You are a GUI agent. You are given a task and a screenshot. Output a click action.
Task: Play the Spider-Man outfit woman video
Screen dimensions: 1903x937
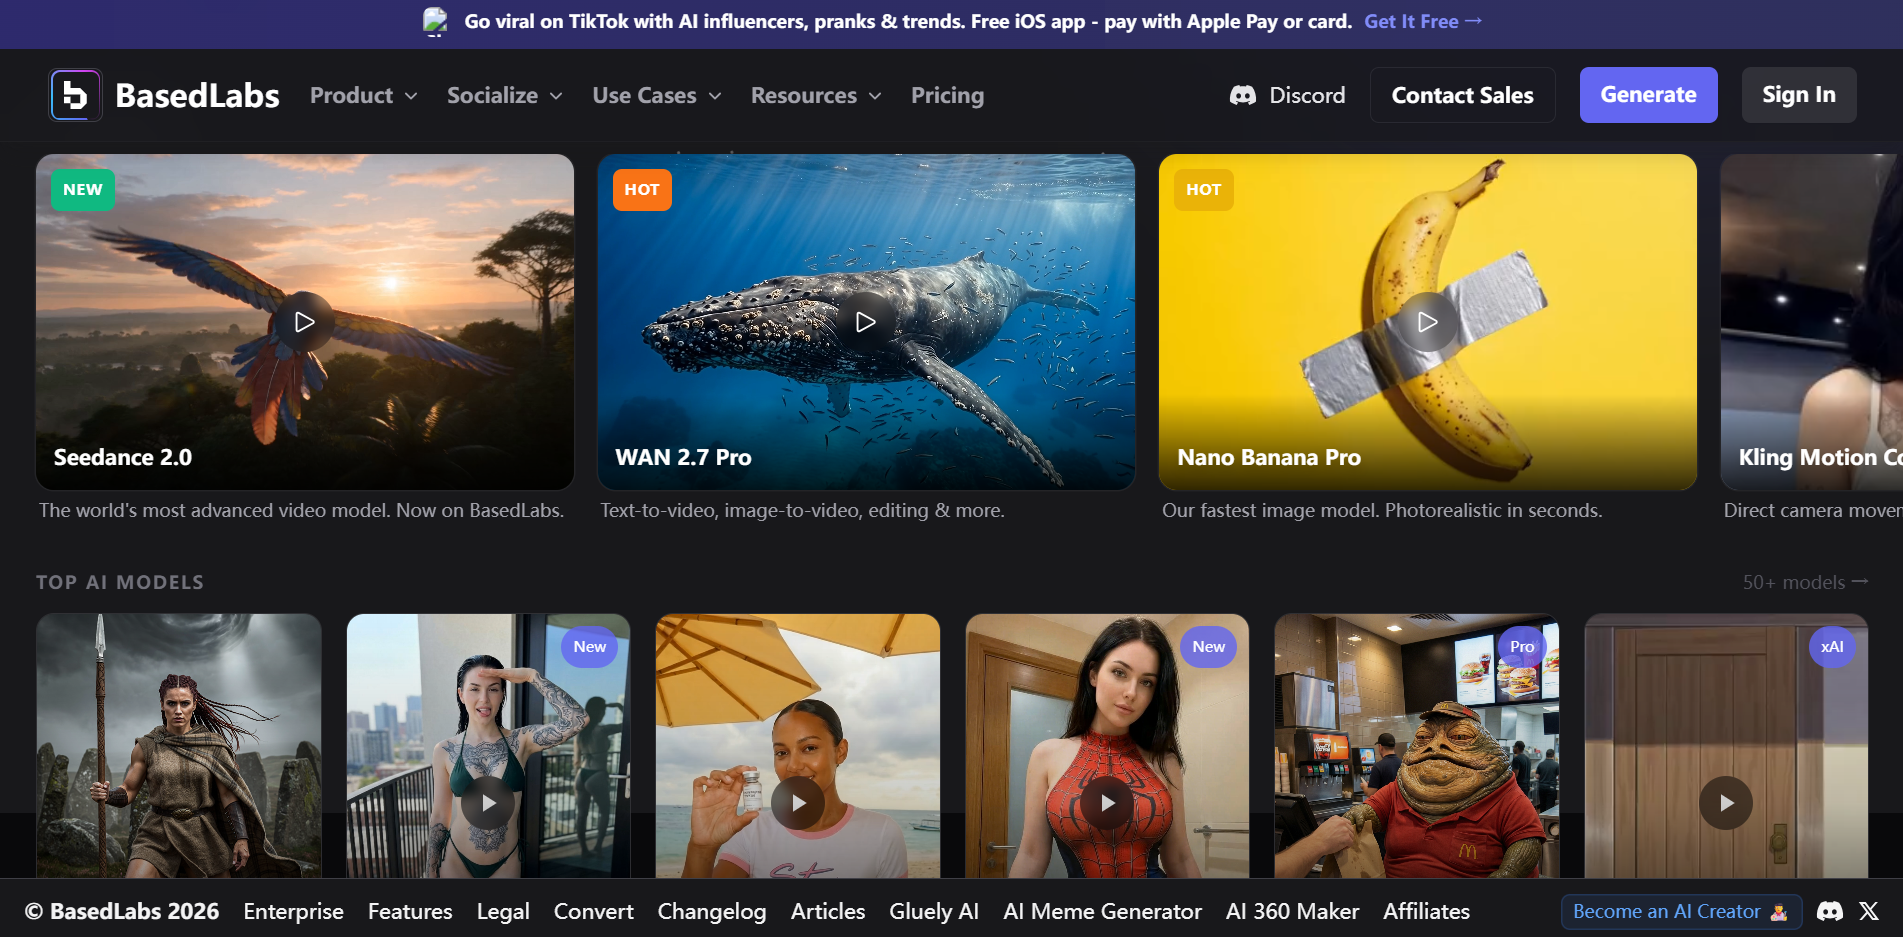coord(1107,803)
